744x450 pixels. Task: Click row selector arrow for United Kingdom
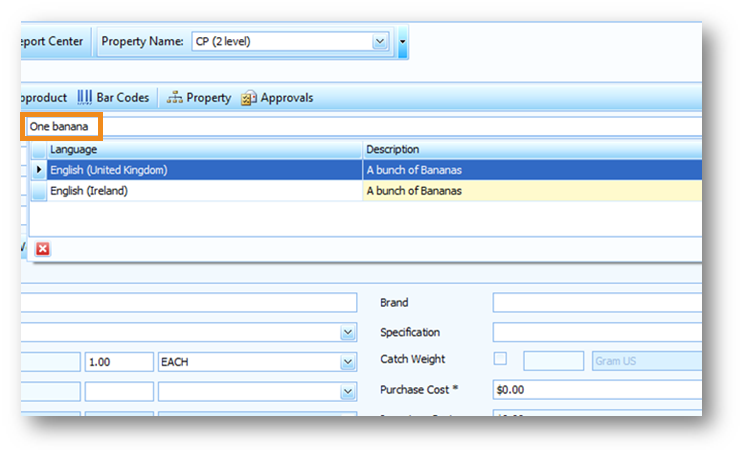pyautogui.click(x=39, y=170)
